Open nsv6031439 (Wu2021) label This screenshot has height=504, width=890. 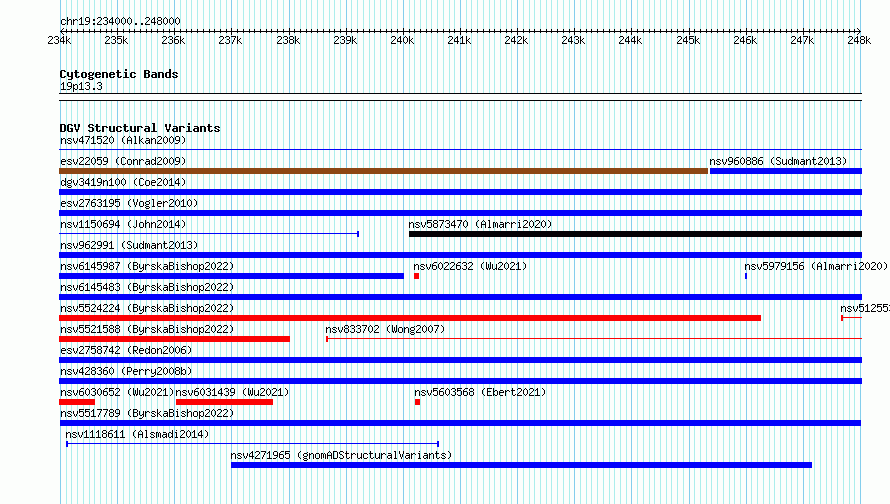tap(232, 392)
